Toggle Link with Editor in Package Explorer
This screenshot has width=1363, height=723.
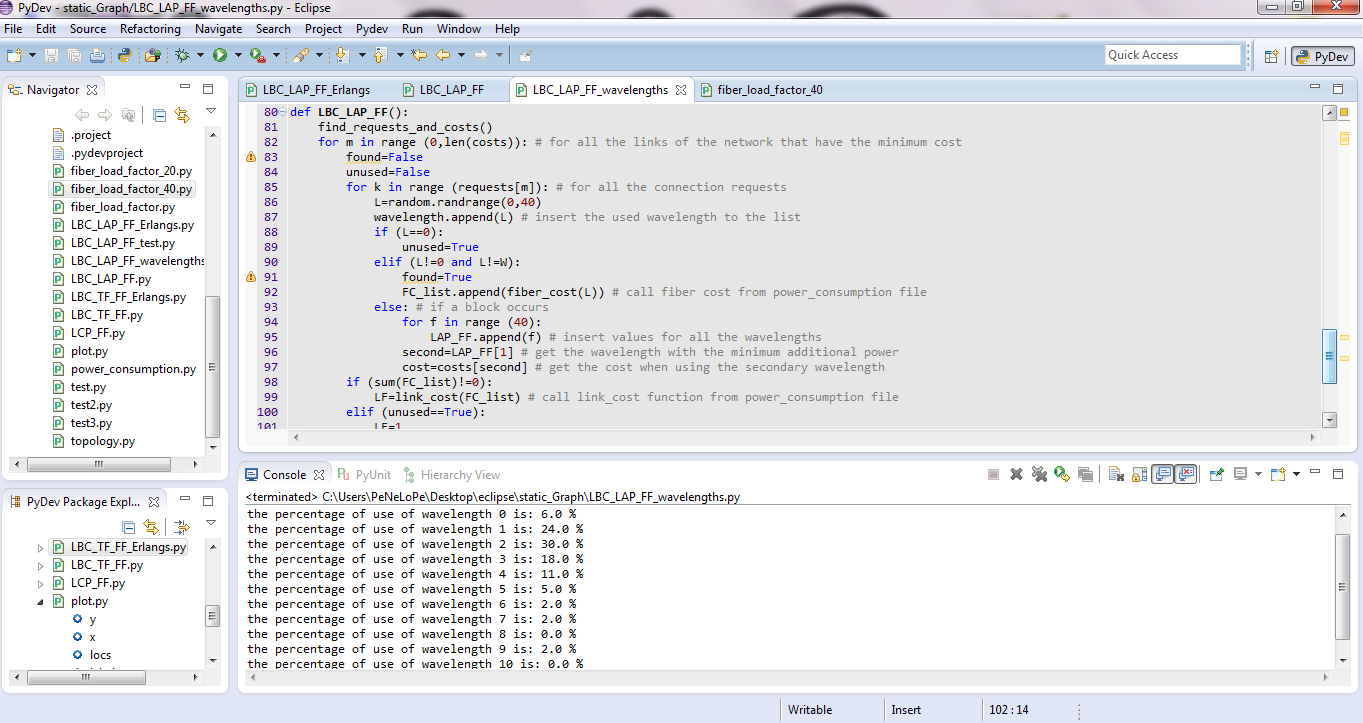tap(150, 526)
